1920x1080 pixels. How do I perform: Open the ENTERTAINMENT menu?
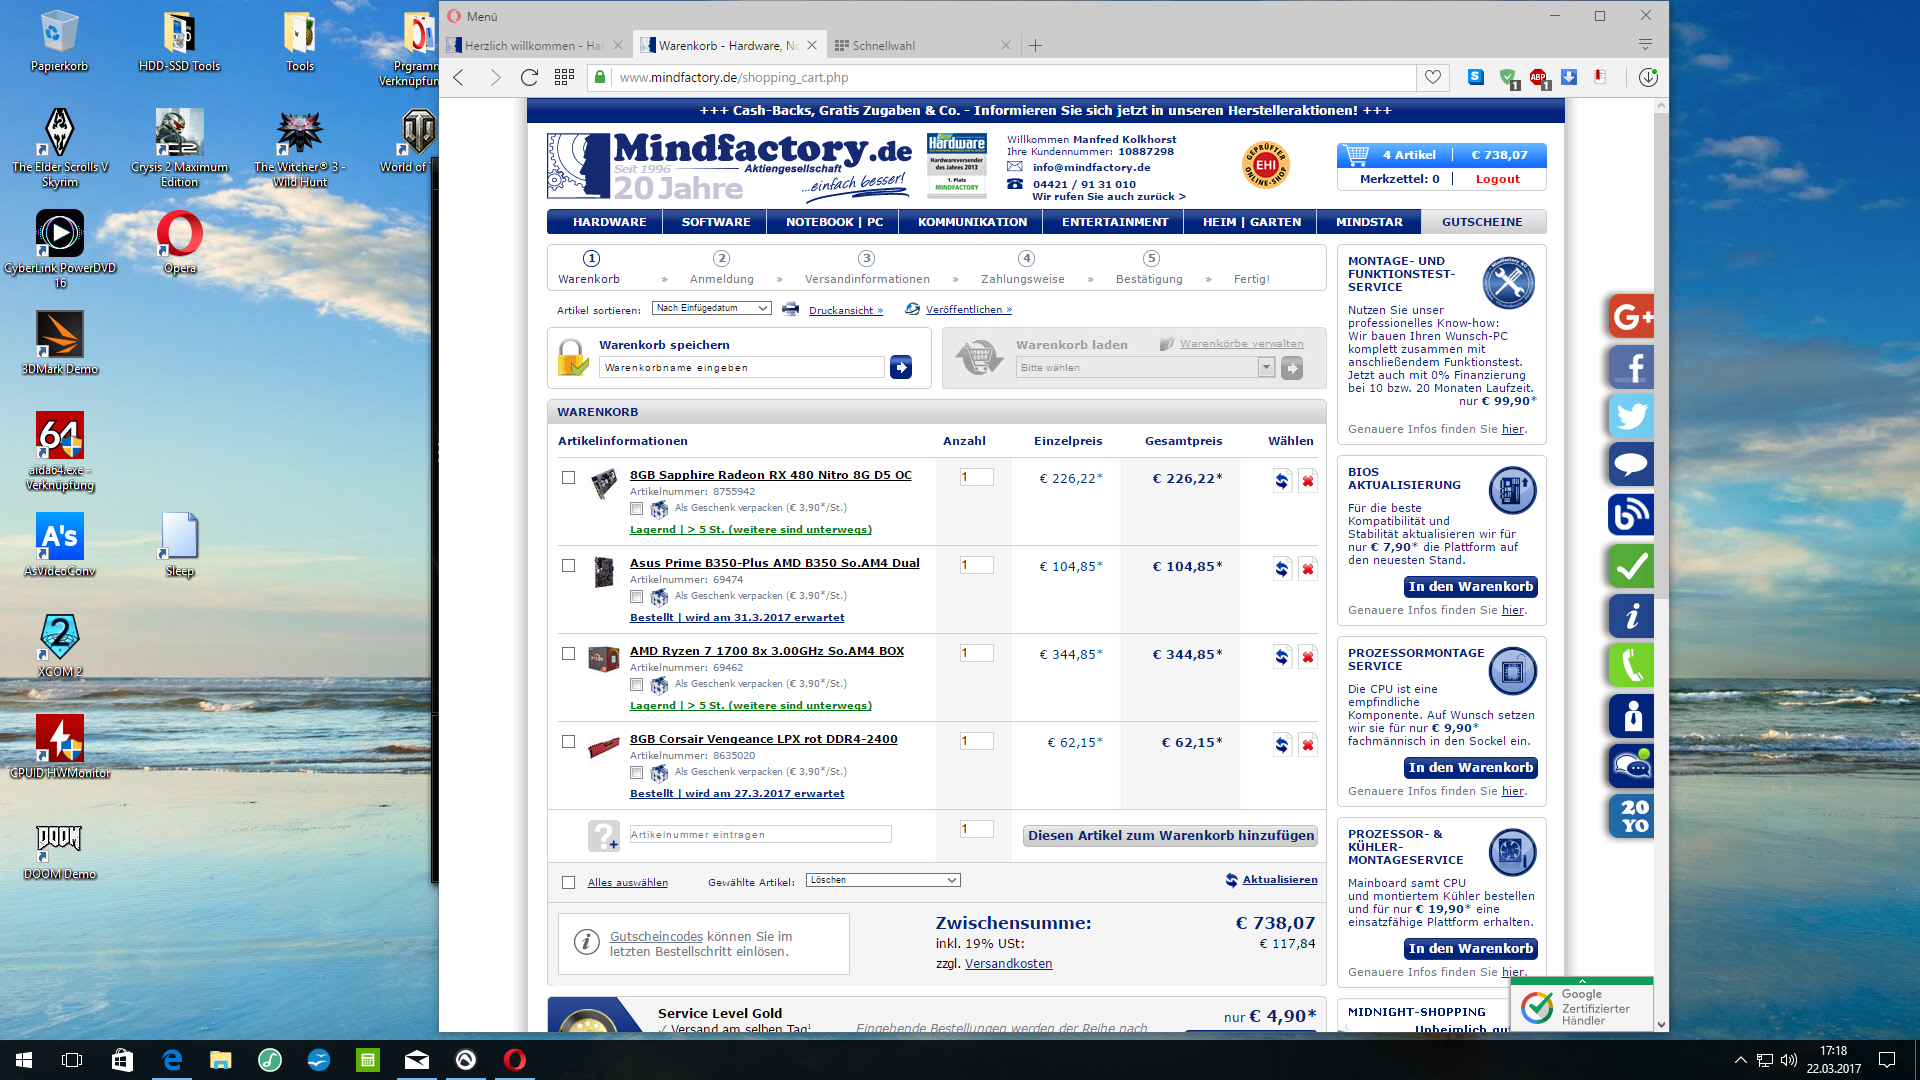click(1114, 222)
